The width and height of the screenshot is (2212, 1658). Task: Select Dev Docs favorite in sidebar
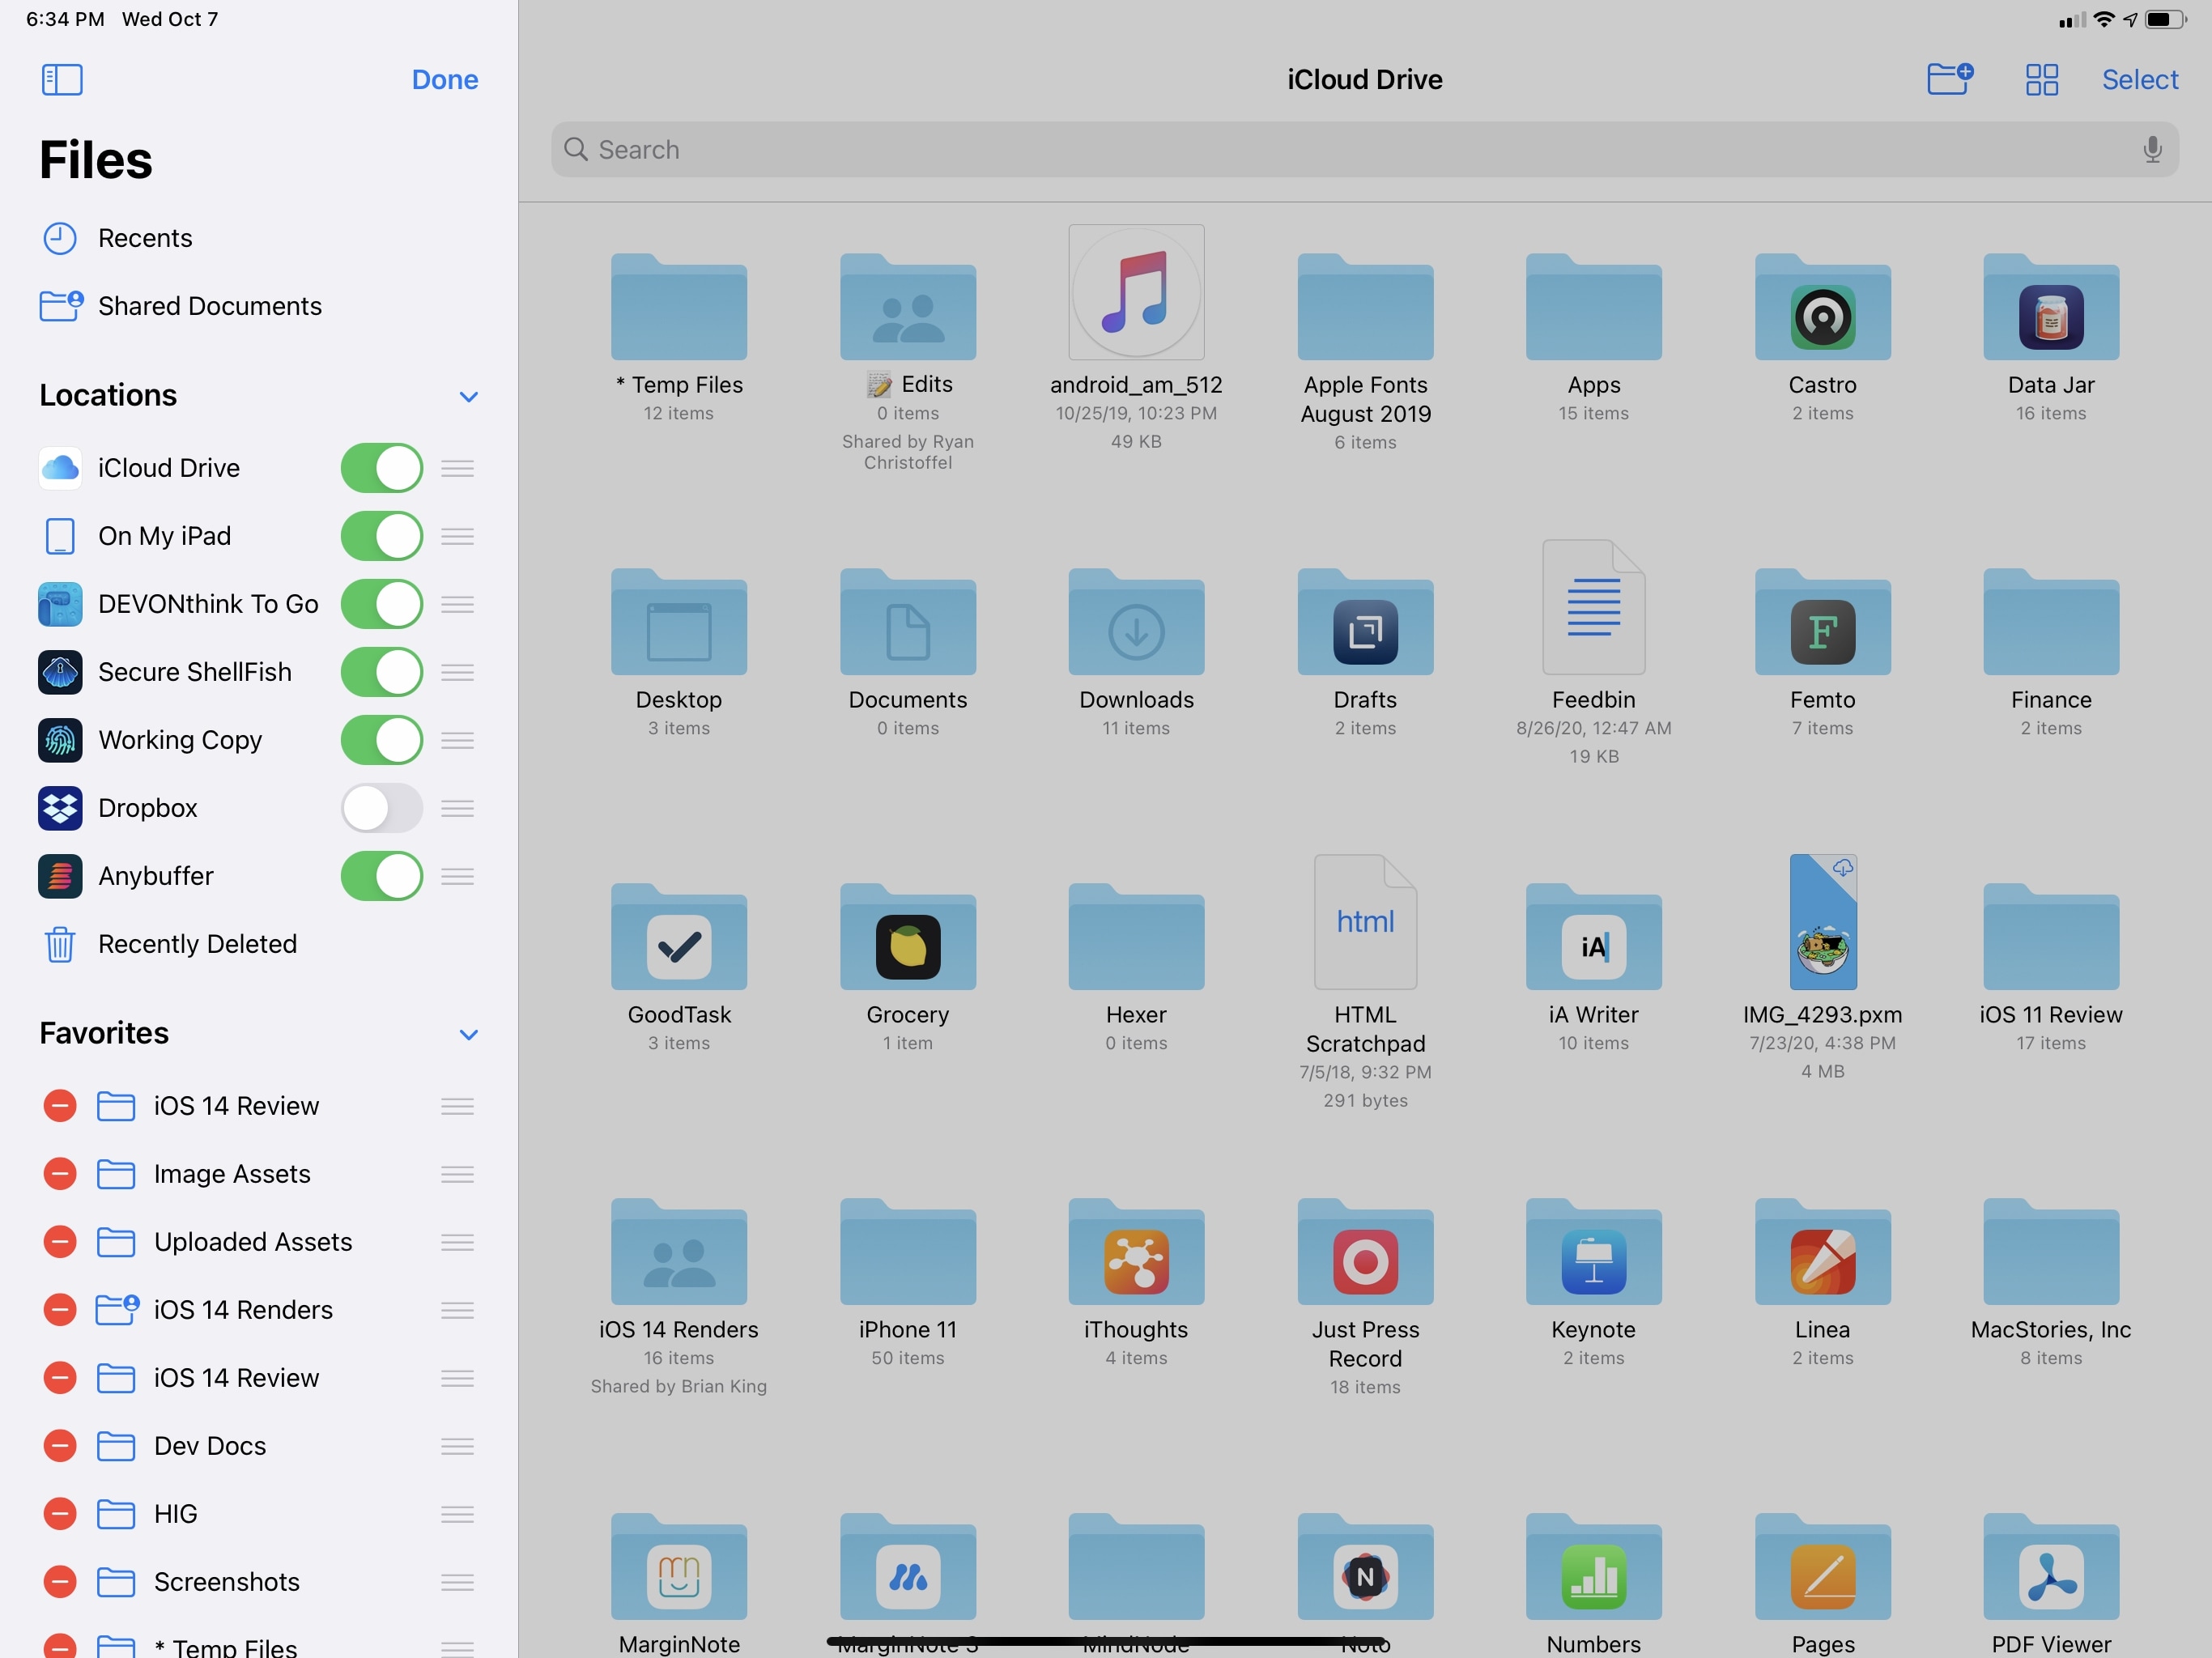tap(209, 1446)
